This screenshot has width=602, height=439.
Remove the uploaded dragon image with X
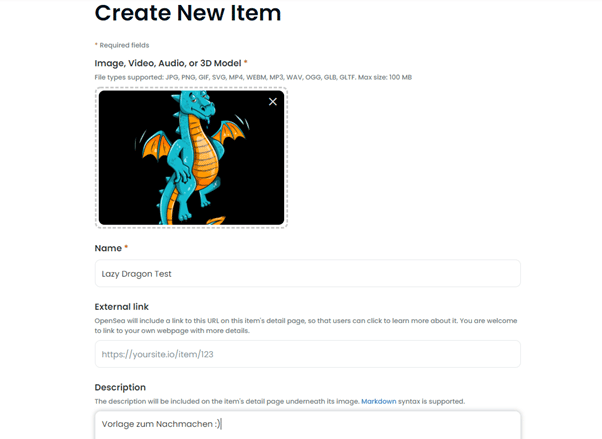(x=273, y=101)
